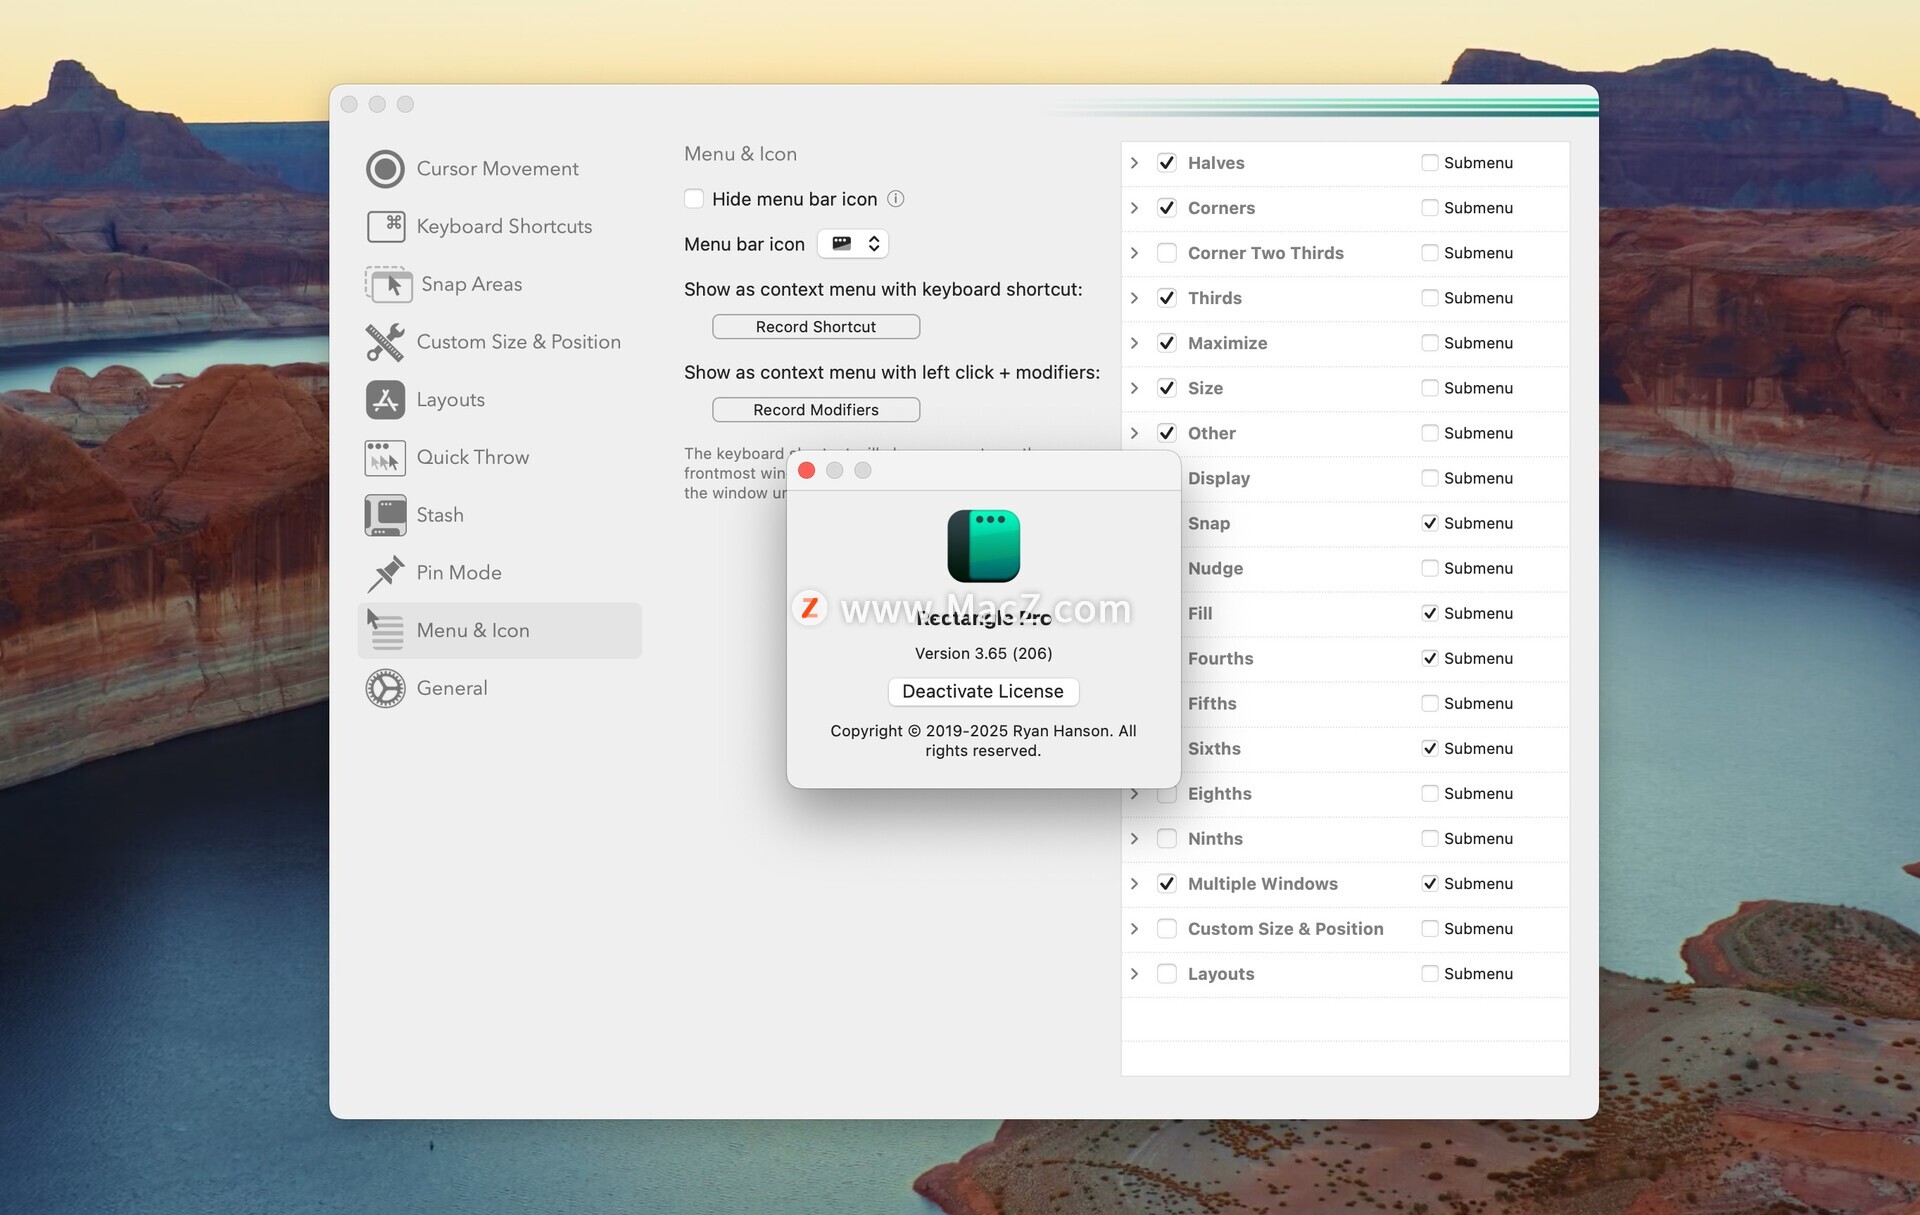Select Menu & Icon sidebar item

(x=472, y=631)
